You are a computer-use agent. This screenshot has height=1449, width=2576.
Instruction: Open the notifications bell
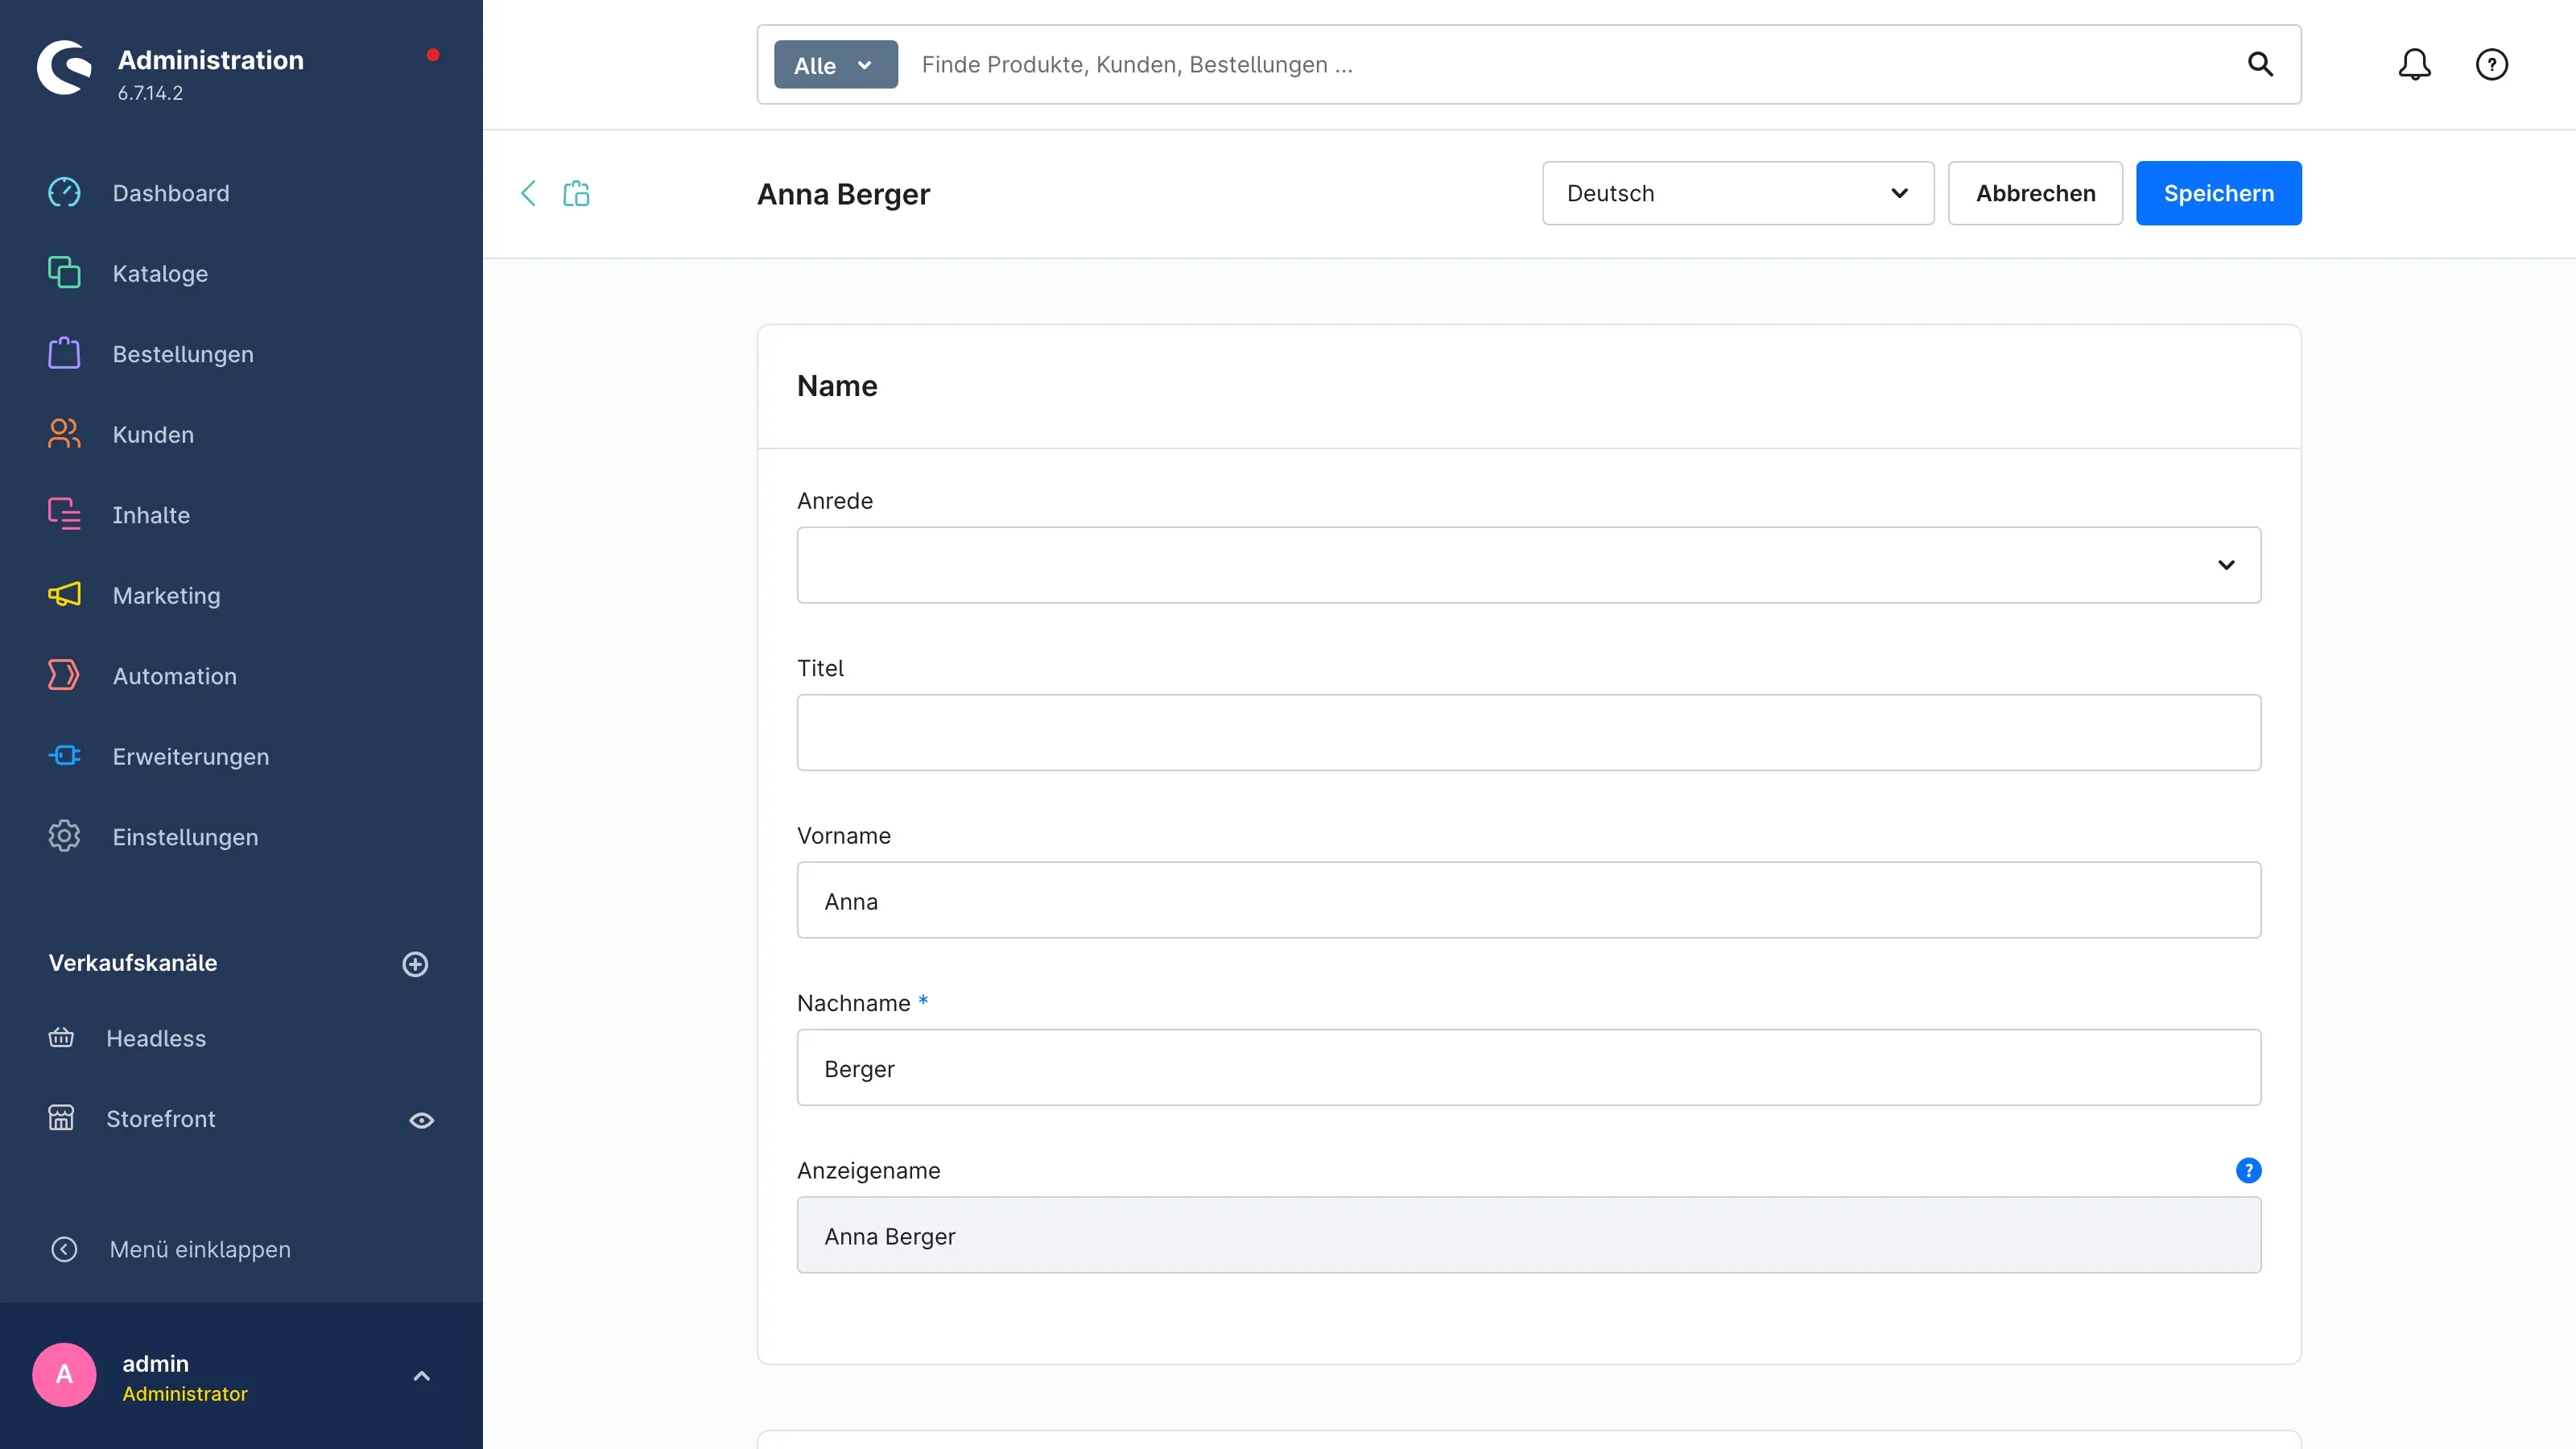click(x=2414, y=65)
